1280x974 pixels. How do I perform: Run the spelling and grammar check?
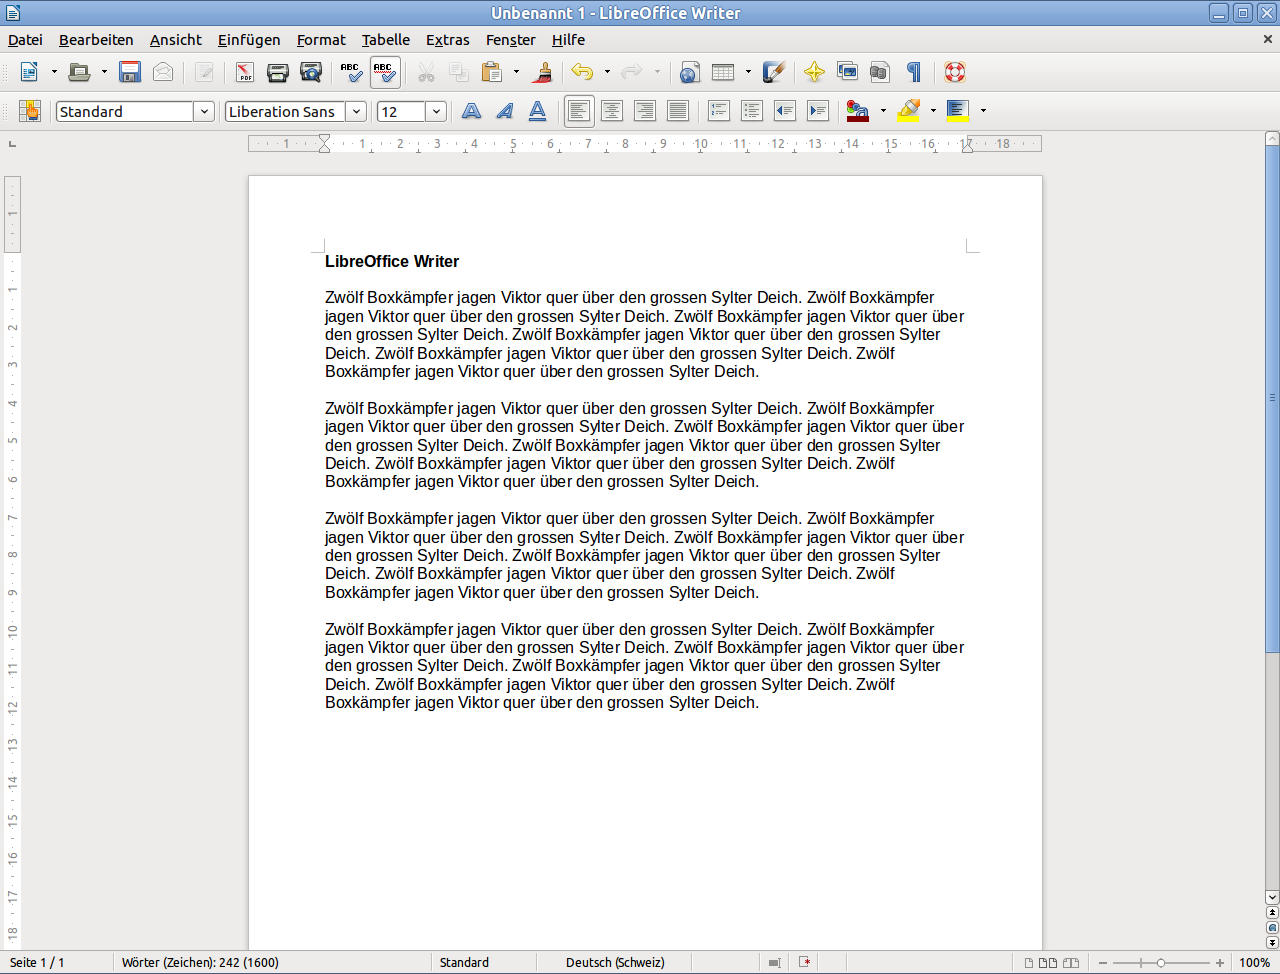click(351, 72)
